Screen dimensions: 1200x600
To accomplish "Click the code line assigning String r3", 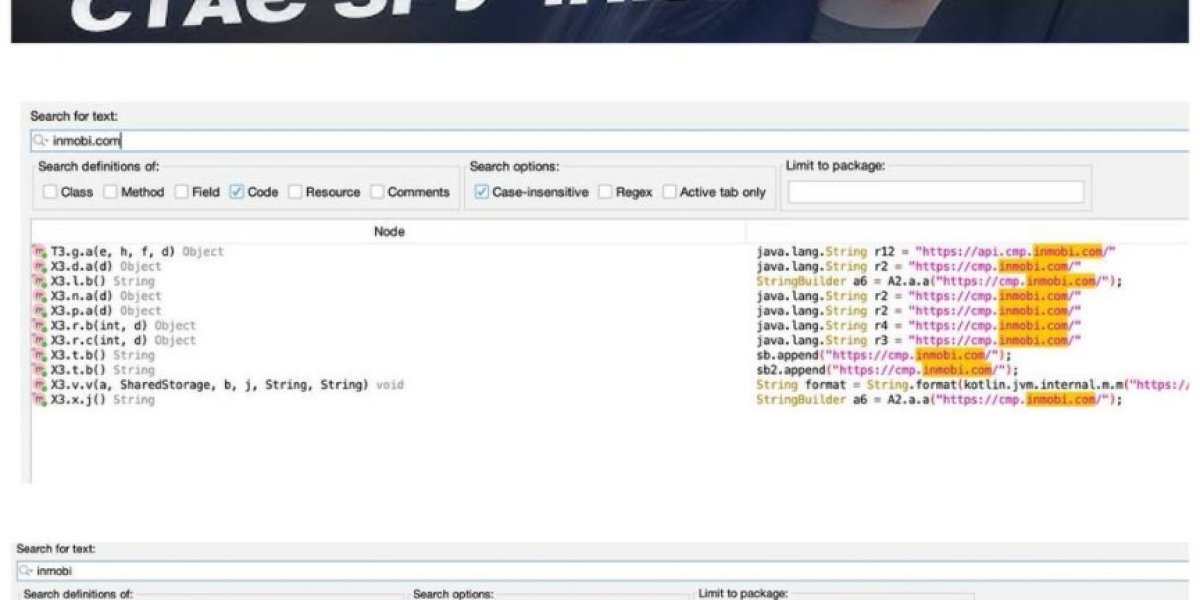I will [919, 341].
